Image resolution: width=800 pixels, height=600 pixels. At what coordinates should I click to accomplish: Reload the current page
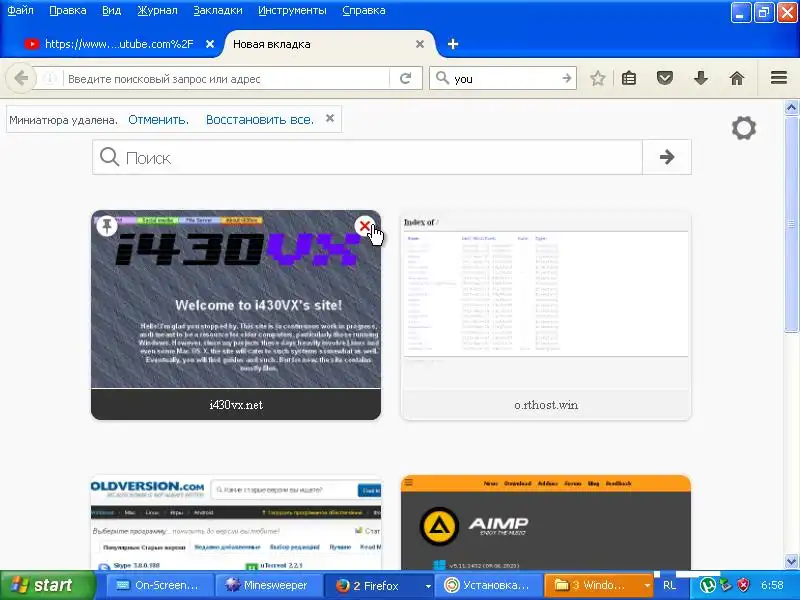(406, 79)
